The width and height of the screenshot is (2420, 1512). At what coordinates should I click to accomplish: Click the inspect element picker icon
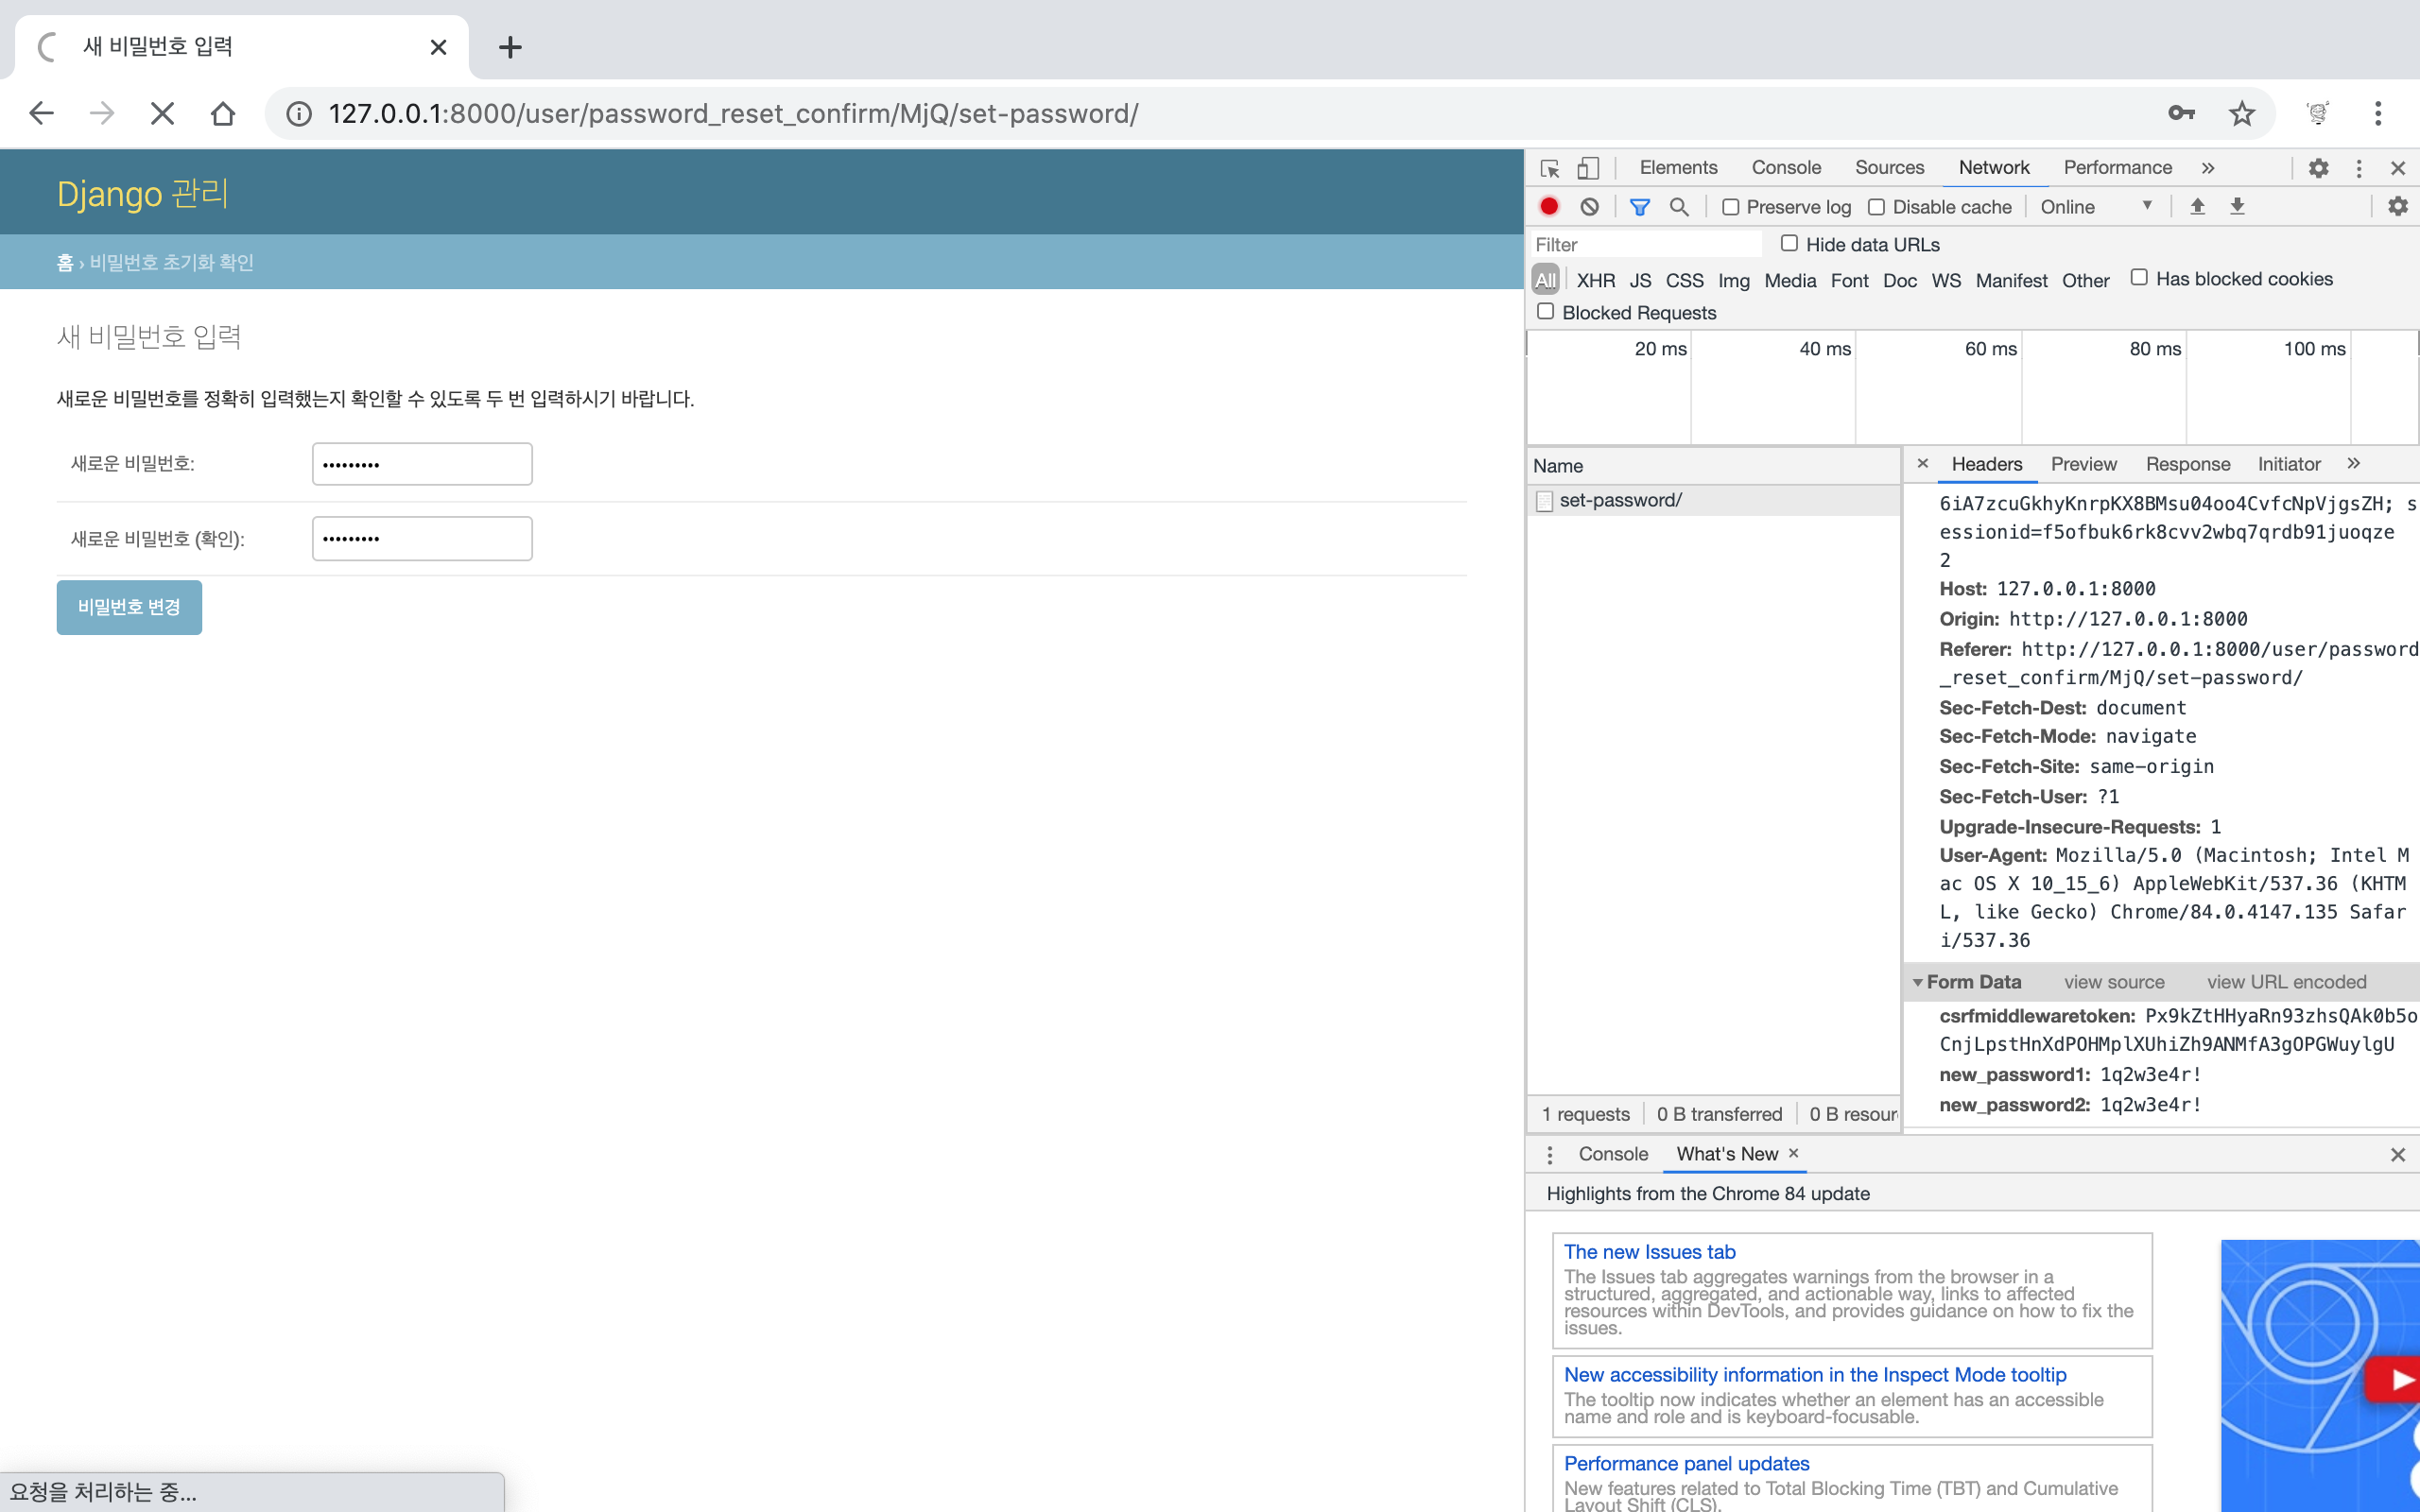pos(1550,168)
